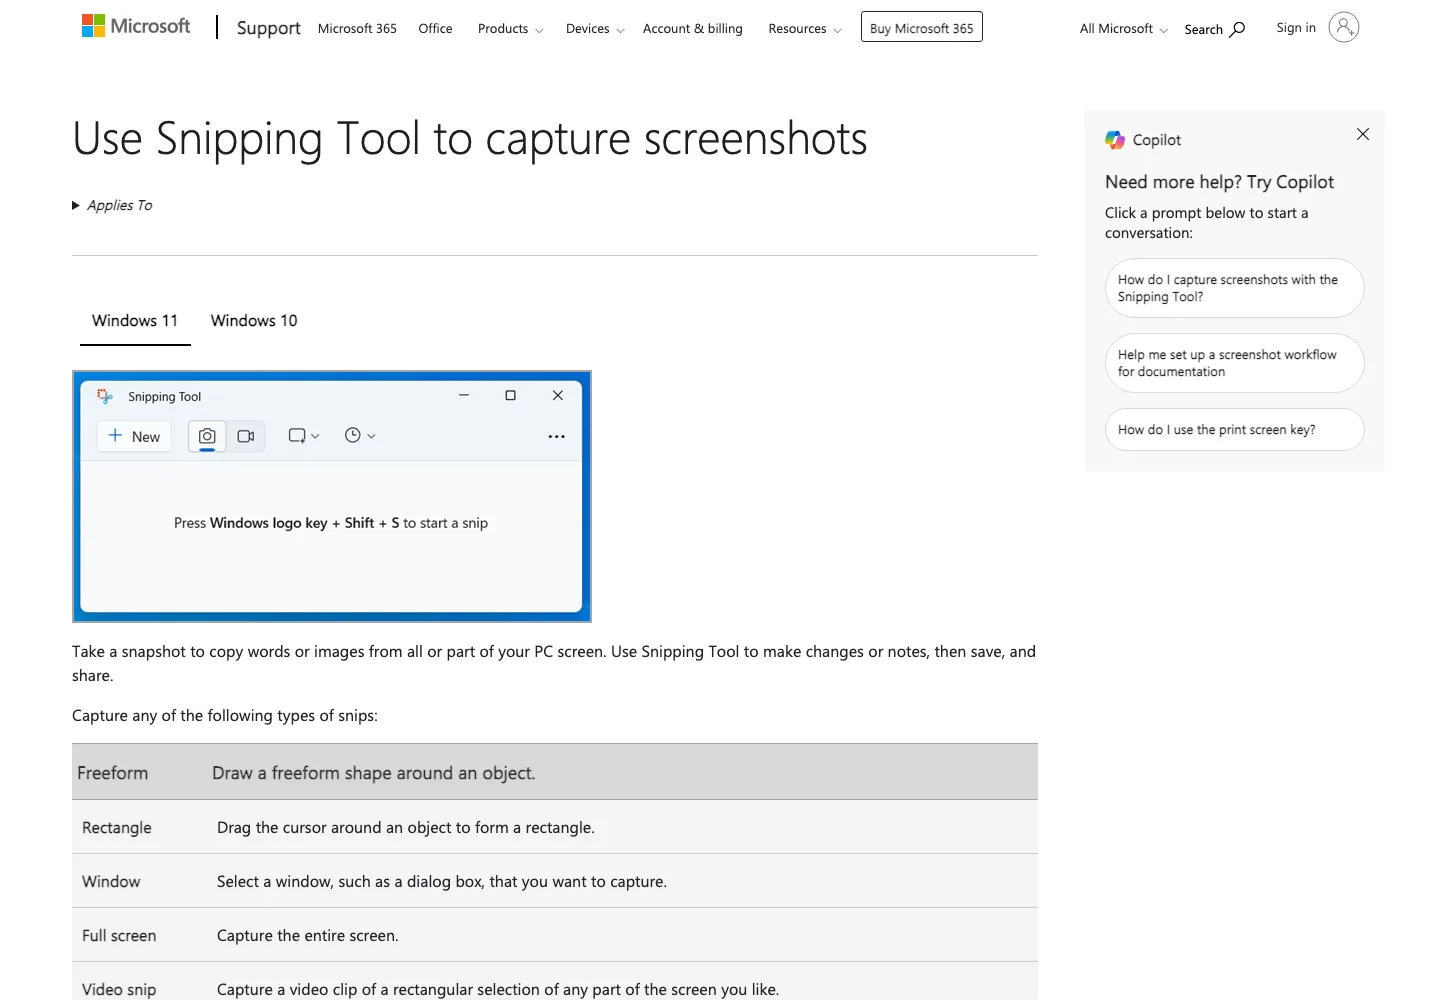Close the Copilot help panel
This screenshot has height=1000, width=1440.
1363,134
